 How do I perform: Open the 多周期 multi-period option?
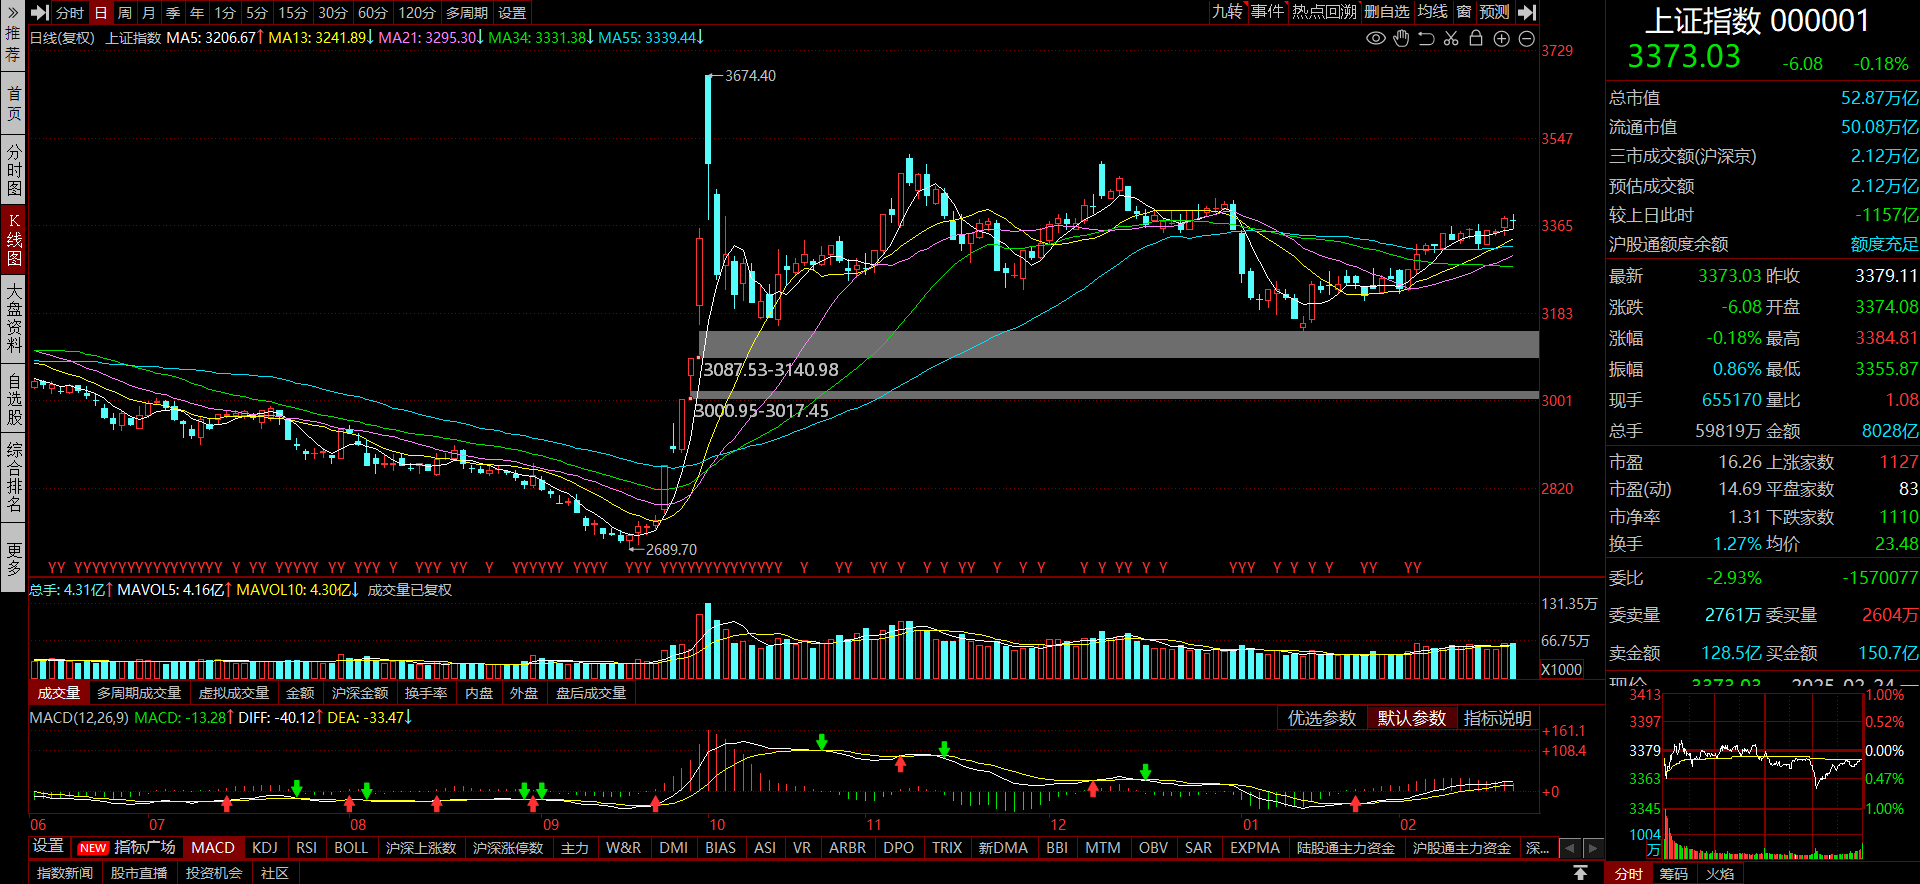pyautogui.click(x=467, y=12)
